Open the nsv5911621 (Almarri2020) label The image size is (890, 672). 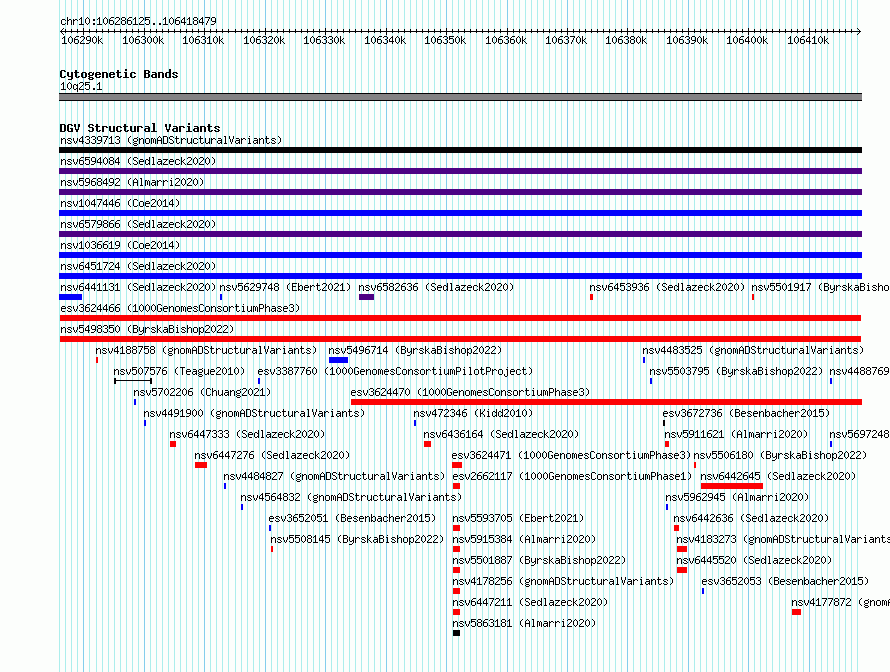[736, 434]
